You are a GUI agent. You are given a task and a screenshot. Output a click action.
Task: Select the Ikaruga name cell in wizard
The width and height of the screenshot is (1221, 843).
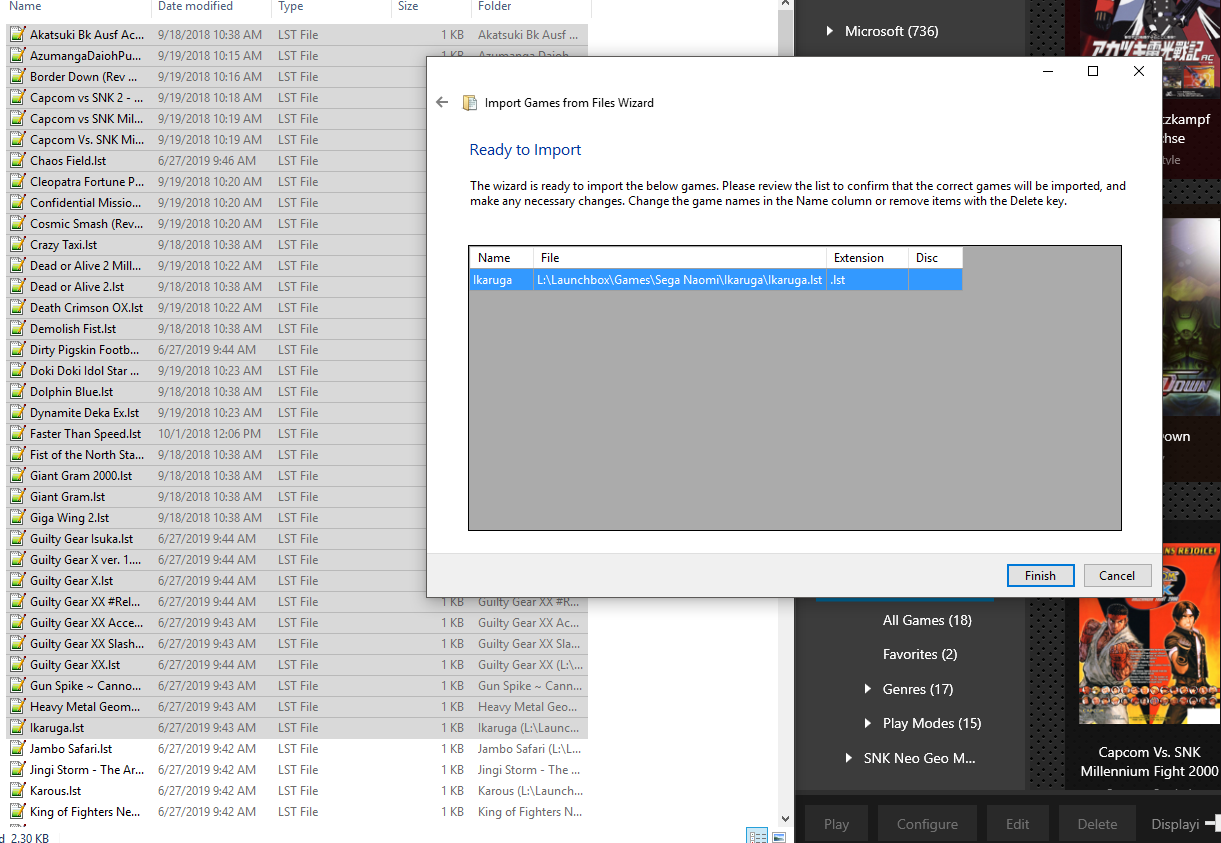[x=501, y=280]
